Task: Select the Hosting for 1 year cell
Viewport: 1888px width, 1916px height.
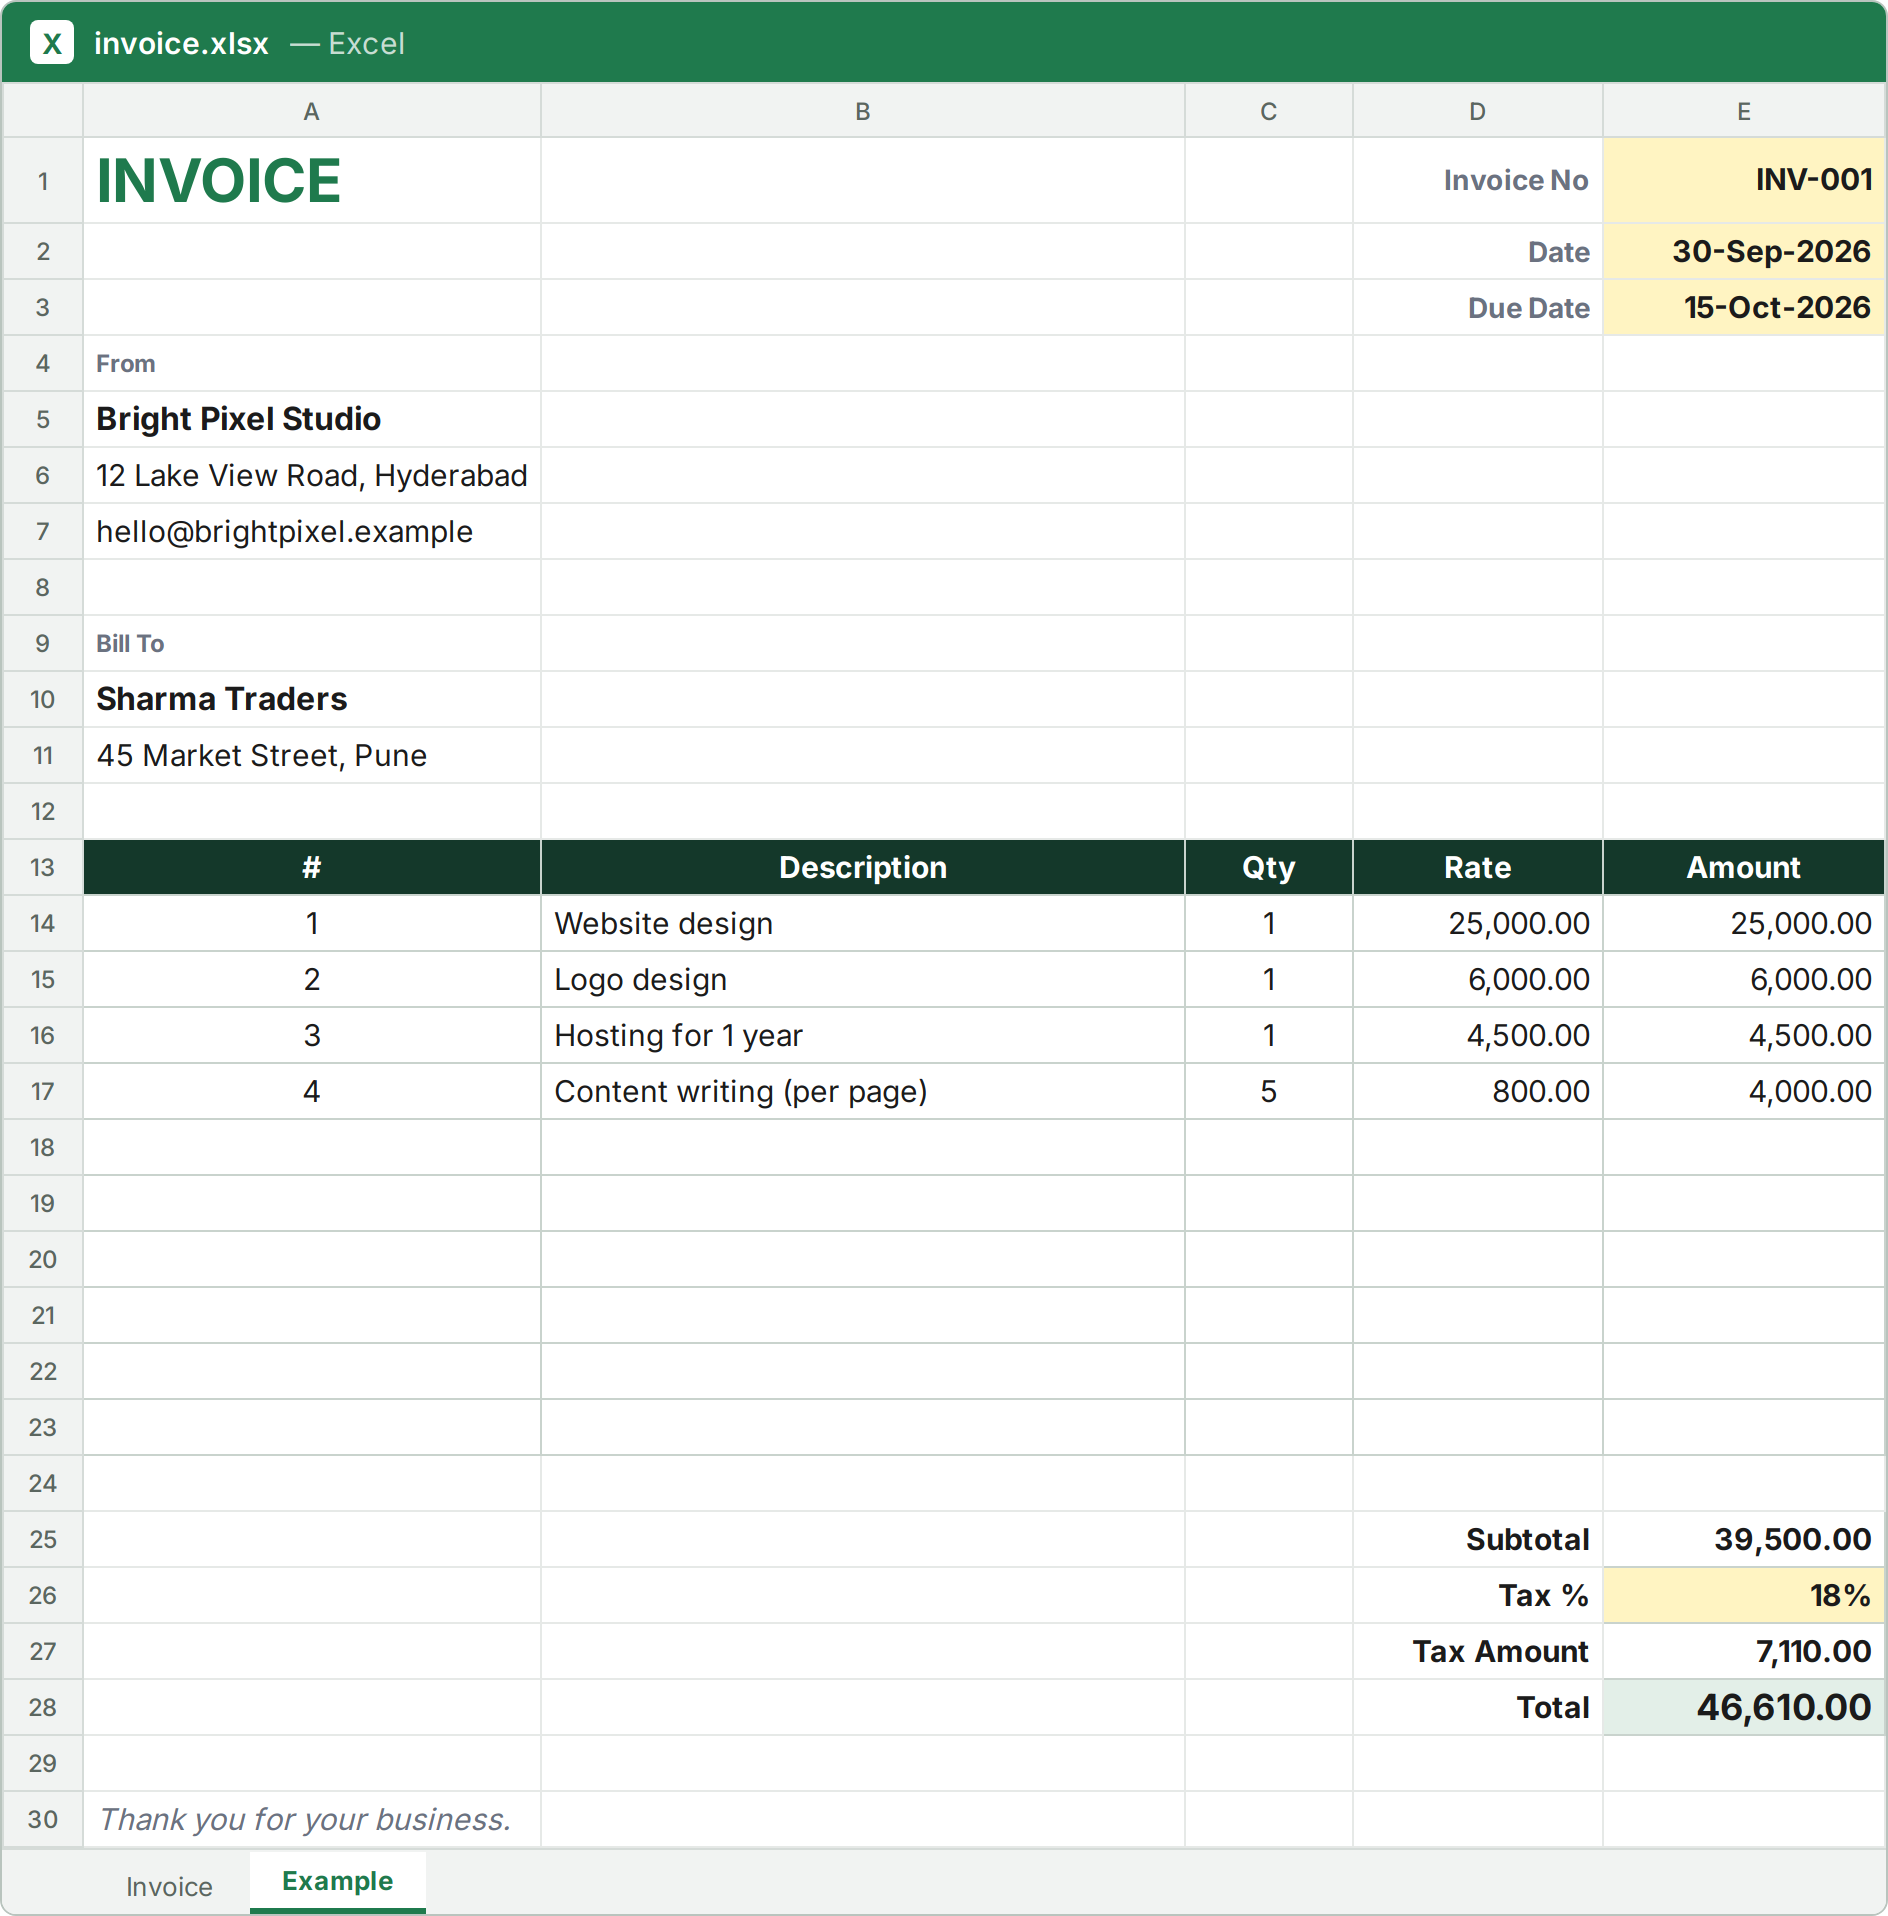Action: tap(863, 1035)
